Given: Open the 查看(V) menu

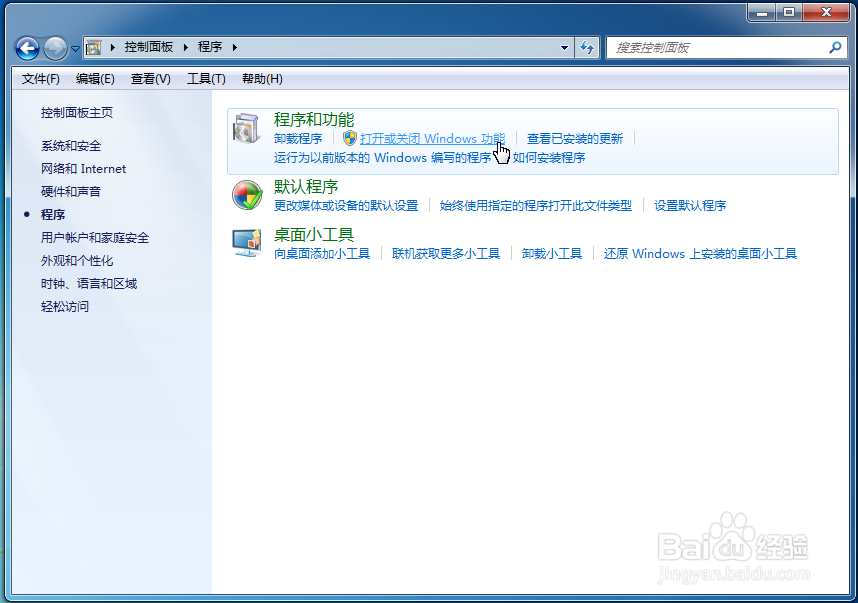Looking at the screenshot, I should [150, 79].
